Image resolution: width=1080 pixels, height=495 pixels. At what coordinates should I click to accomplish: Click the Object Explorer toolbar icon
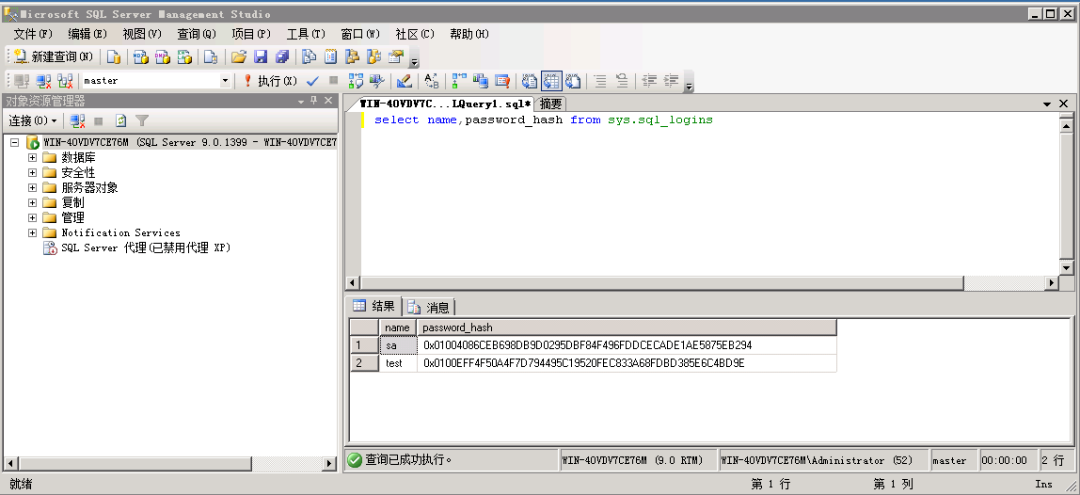(353, 57)
